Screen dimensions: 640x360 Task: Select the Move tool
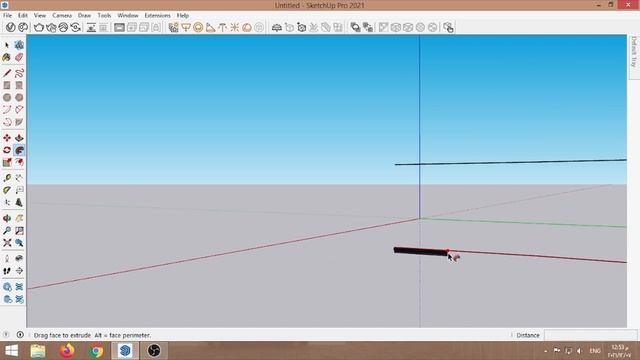7,138
